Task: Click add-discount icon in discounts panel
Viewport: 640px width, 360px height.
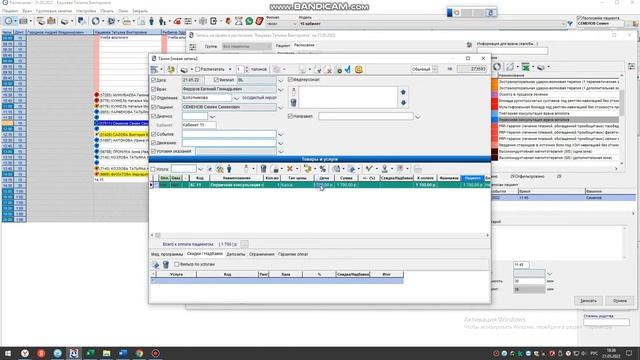Action: (156, 265)
